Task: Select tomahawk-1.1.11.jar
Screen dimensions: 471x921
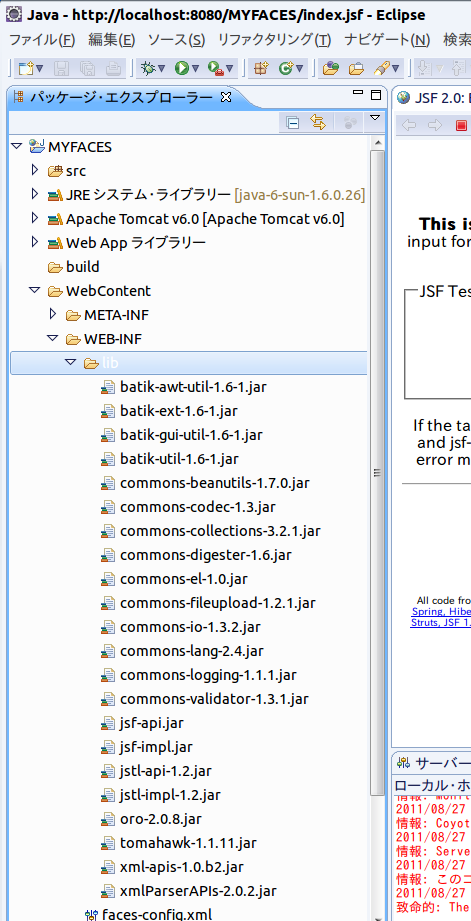Action: (x=188, y=845)
